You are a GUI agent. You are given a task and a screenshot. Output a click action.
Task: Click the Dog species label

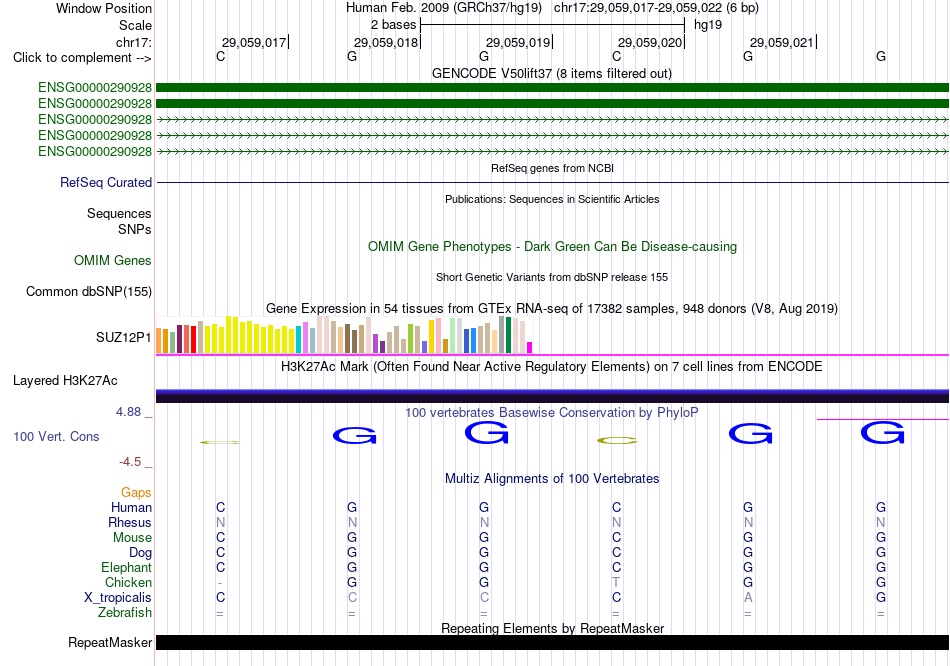coord(140,553)
